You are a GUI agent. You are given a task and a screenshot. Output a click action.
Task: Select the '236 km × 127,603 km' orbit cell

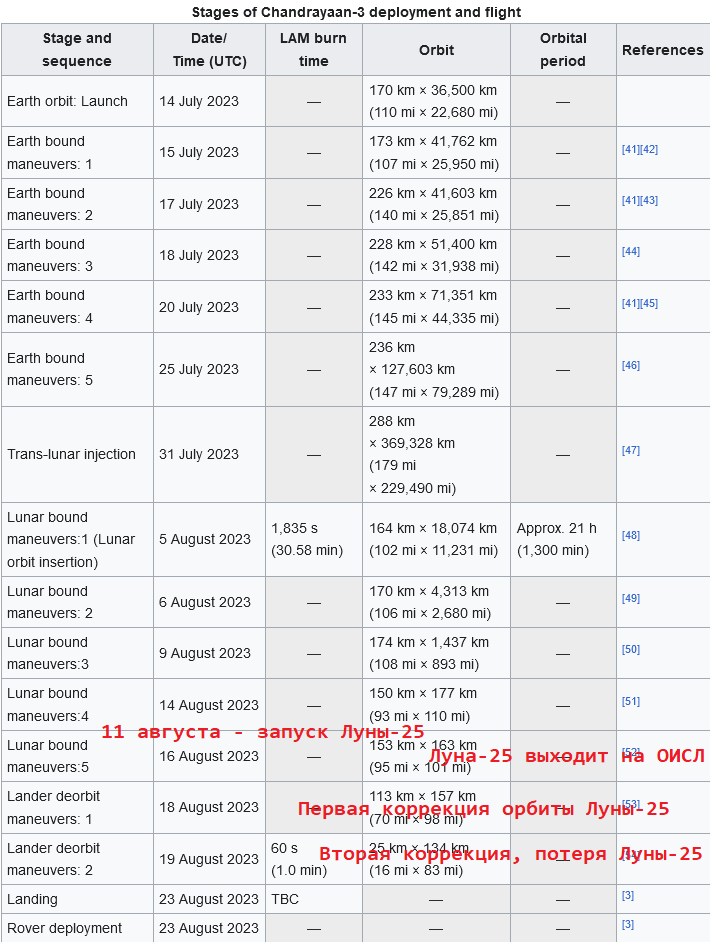[x=437, y=369]
